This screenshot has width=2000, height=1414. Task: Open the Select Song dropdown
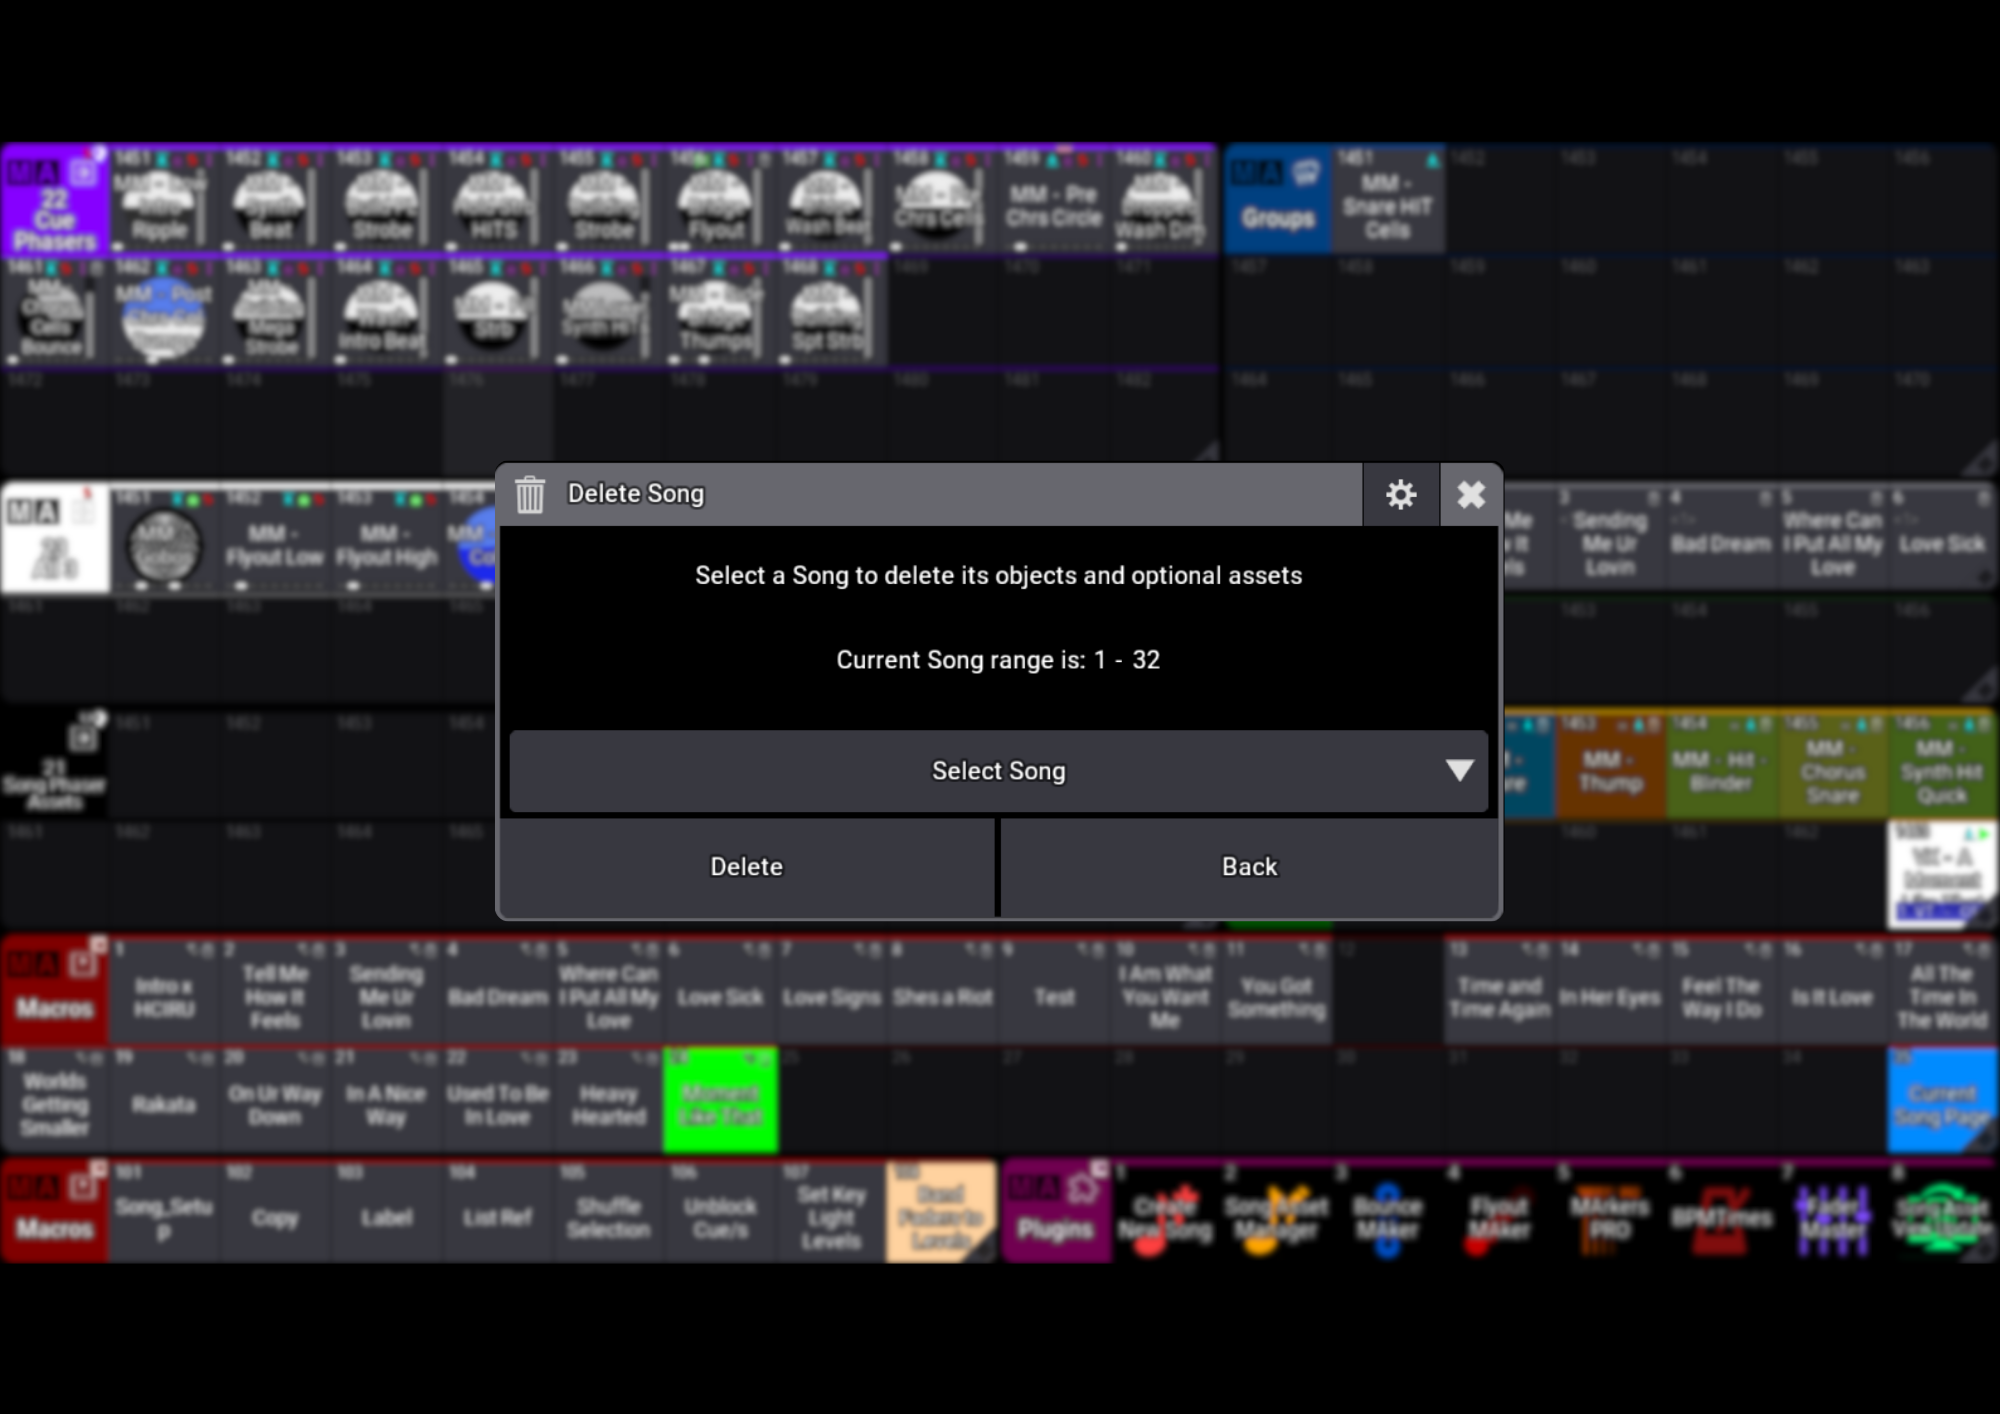998,771
